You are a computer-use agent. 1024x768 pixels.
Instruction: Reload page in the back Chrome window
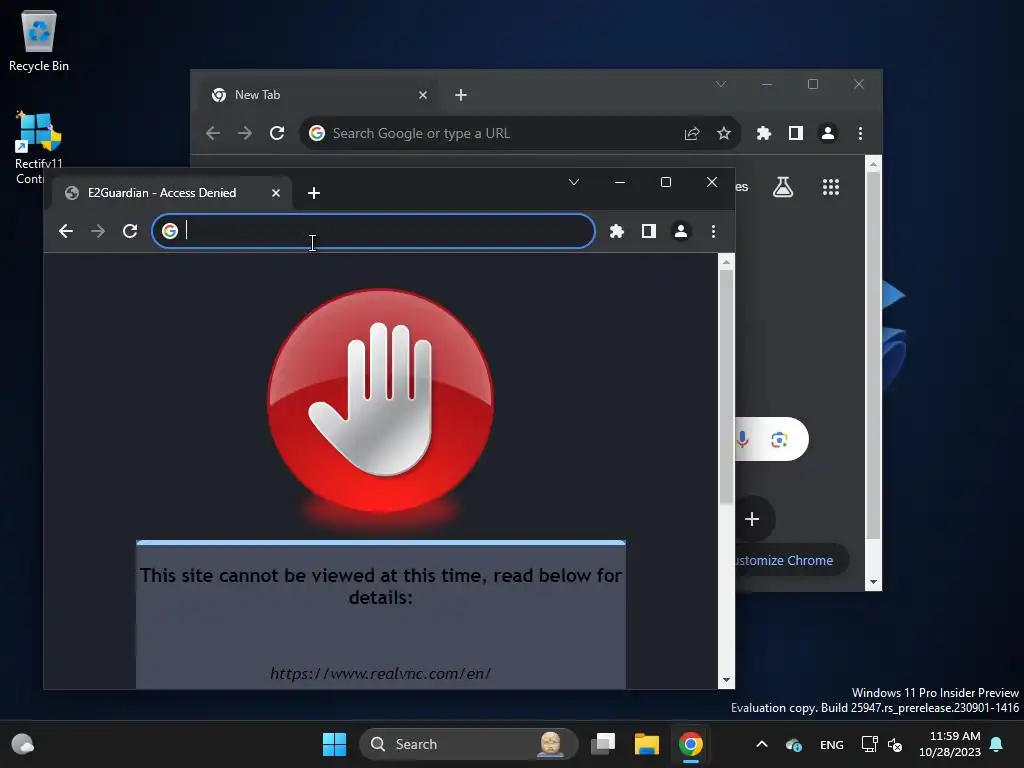[277, 134]
